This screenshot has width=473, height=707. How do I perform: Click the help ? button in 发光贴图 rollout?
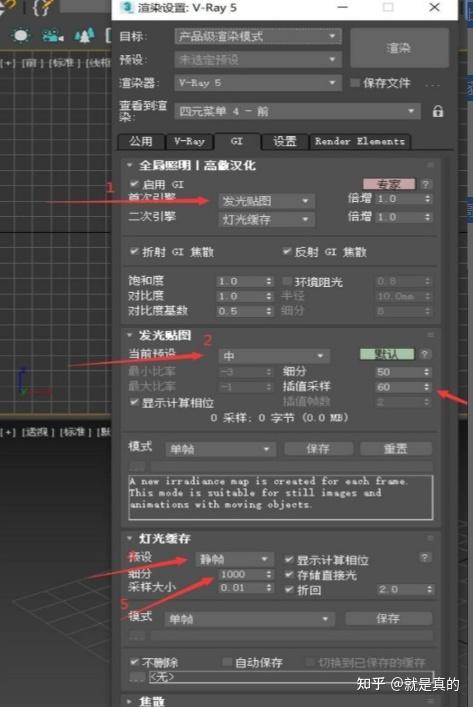tap(424, 354)
